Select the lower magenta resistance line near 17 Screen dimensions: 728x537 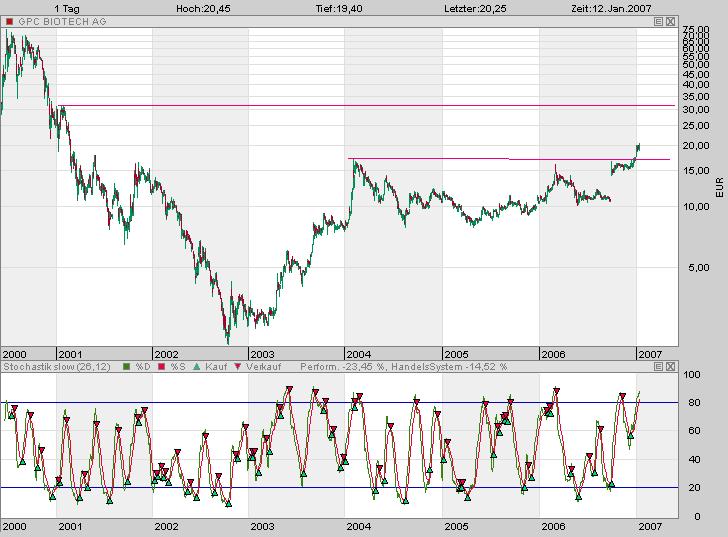[509, 159]
